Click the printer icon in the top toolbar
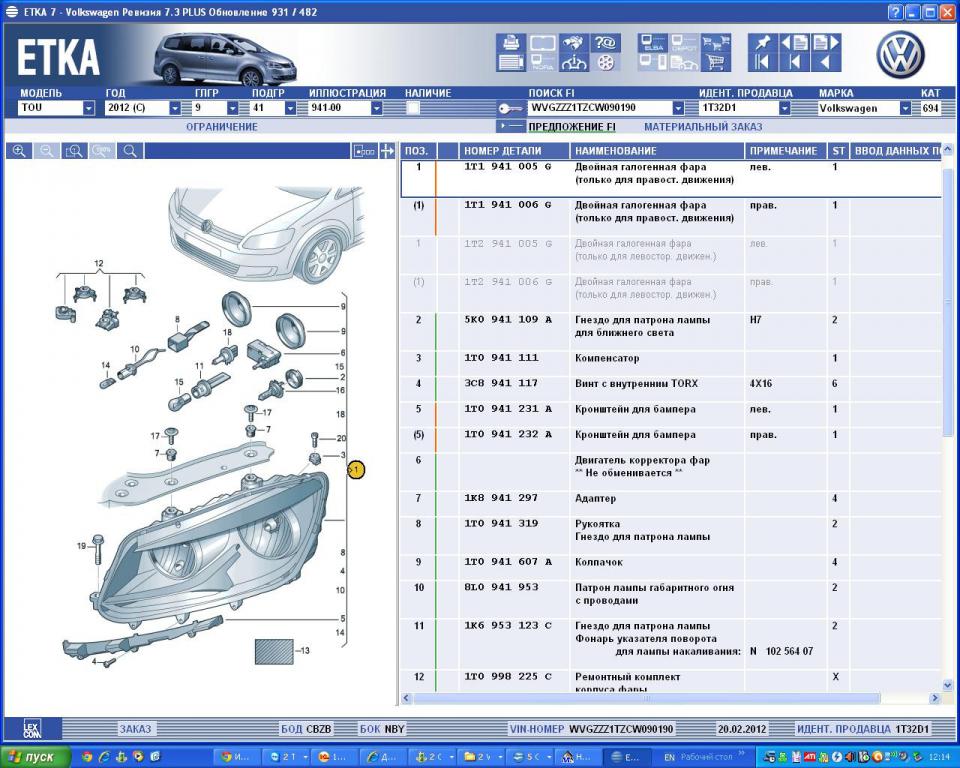Image resolution: width=960 pixels, height=768 pixels. click(511, 42)
